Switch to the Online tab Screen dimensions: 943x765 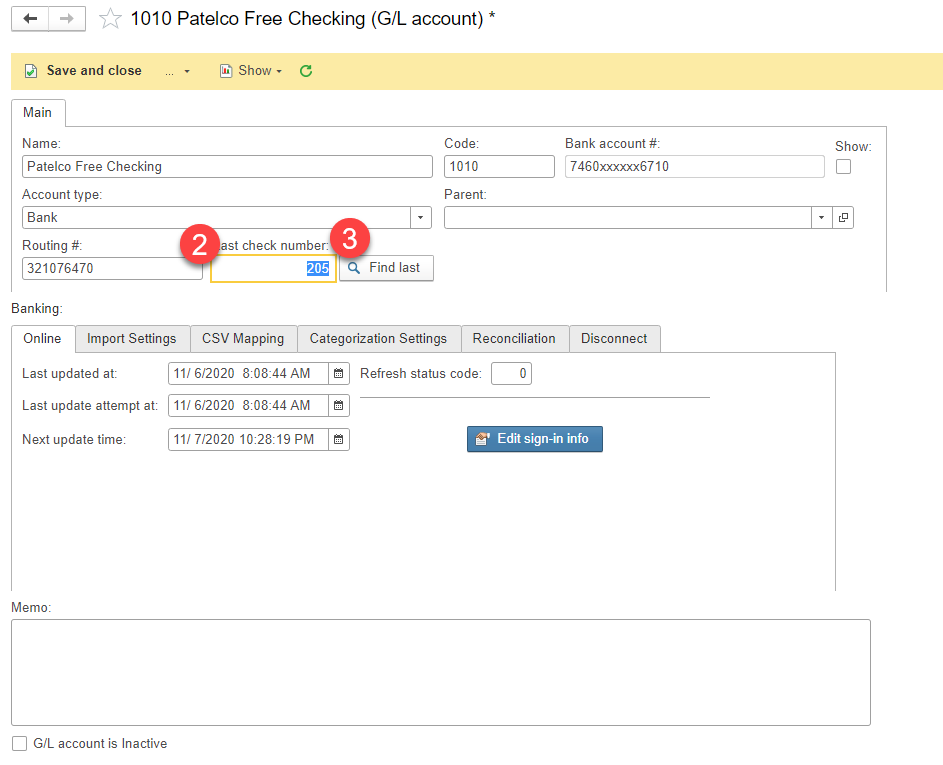point(42,339)
